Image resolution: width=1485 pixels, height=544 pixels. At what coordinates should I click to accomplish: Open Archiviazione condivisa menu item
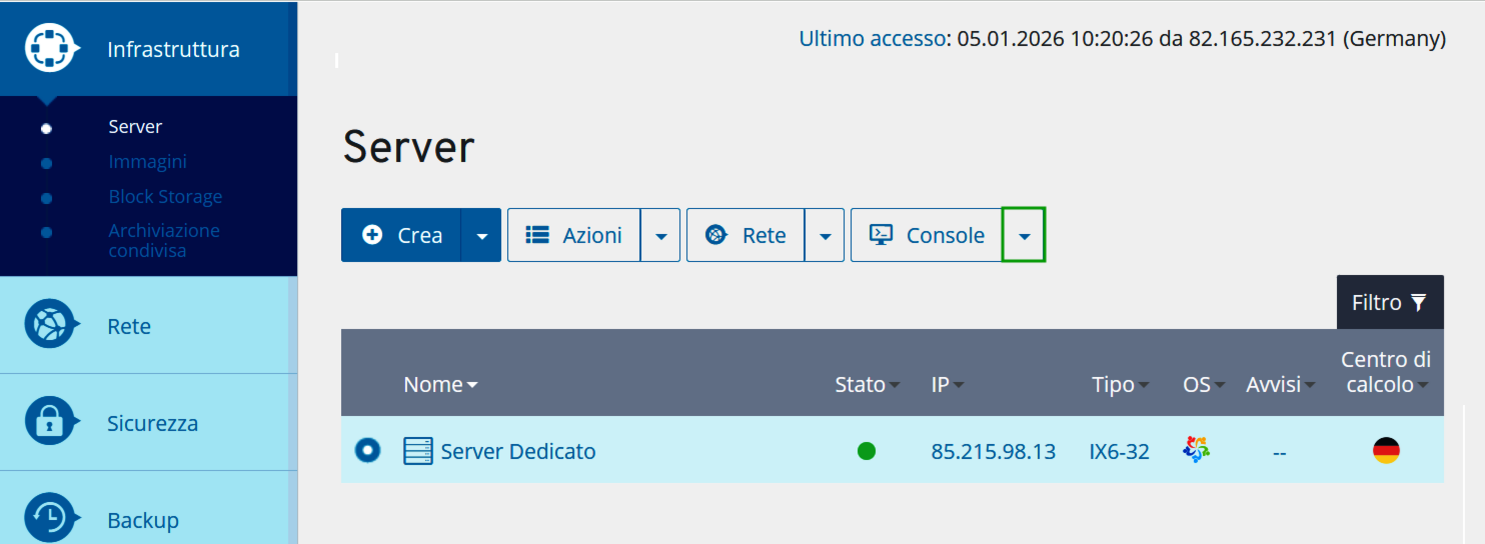pyautogui.click(x=164, y=240)
